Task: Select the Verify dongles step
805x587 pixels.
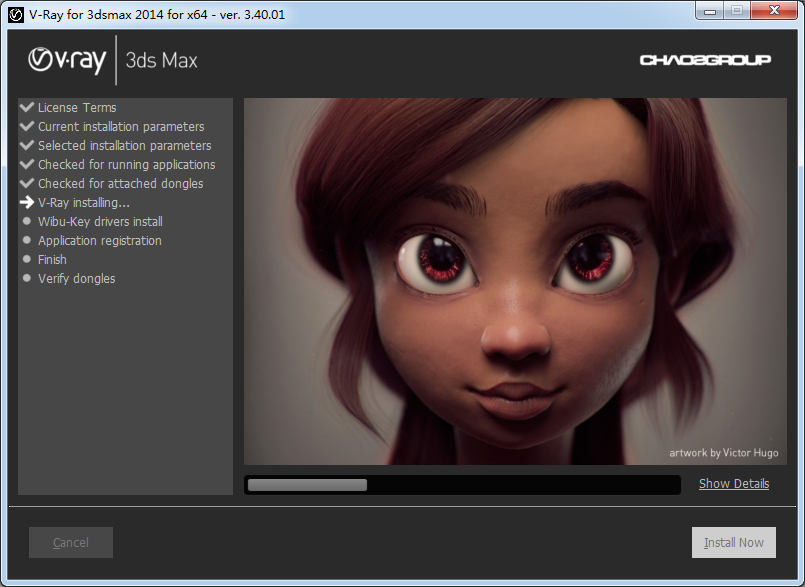Action: (76, 279)
